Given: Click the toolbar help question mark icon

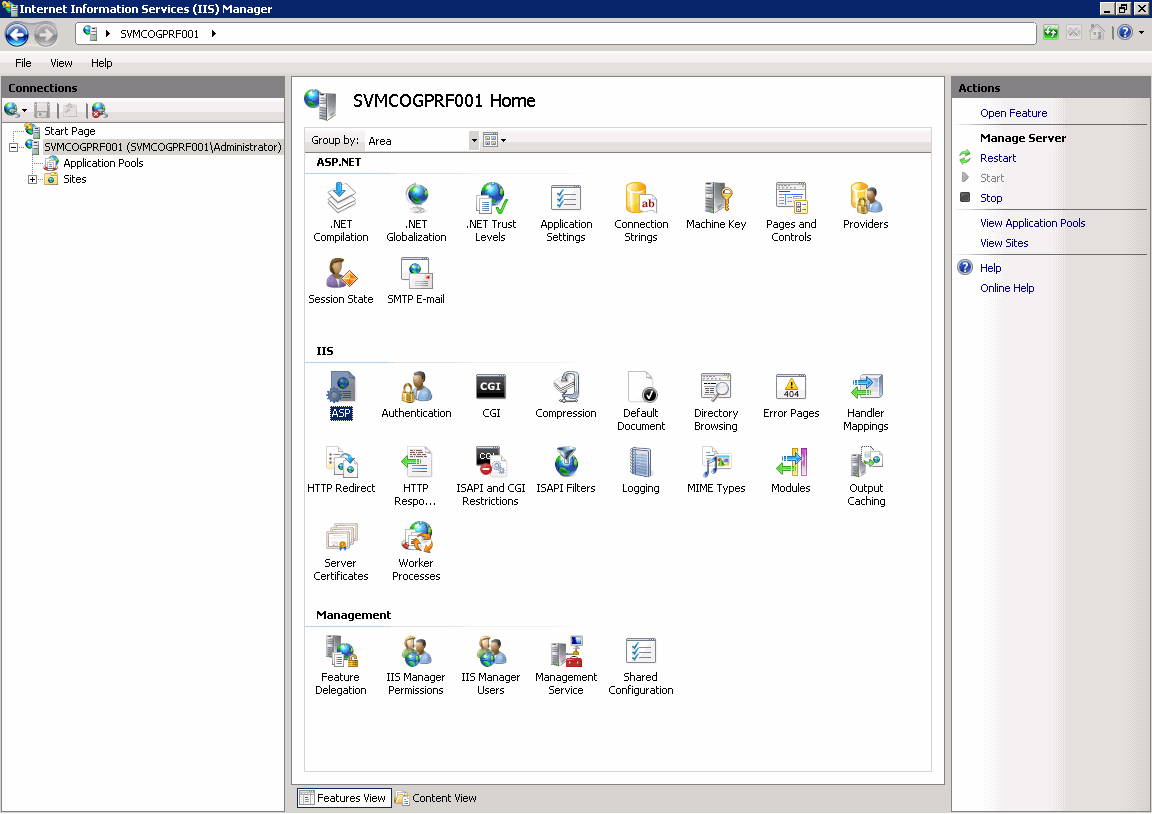Looking at the screenshot, I should coord(1124,32).
